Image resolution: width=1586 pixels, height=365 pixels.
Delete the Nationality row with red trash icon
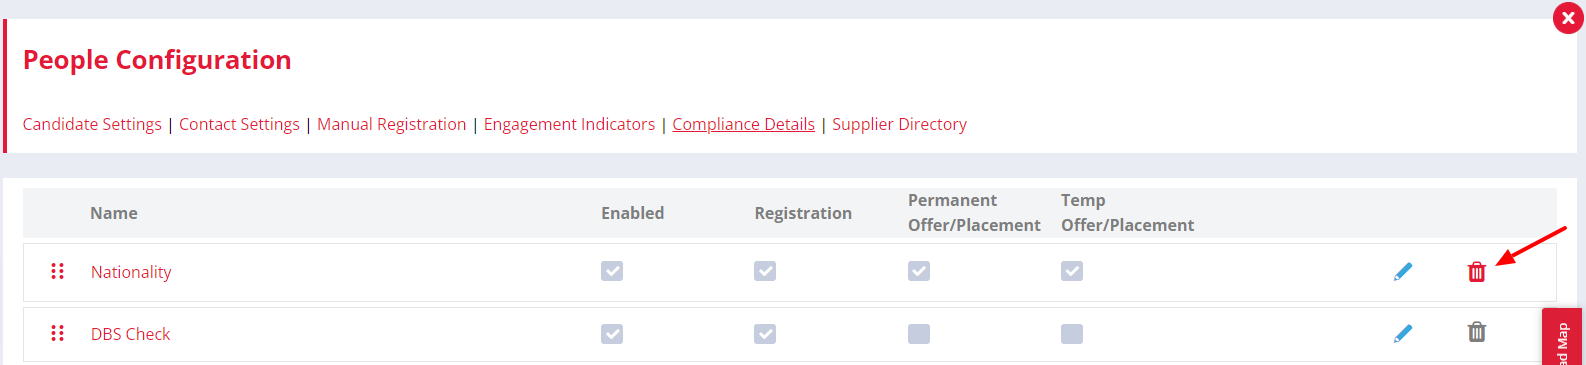[x=1476, y=271]
